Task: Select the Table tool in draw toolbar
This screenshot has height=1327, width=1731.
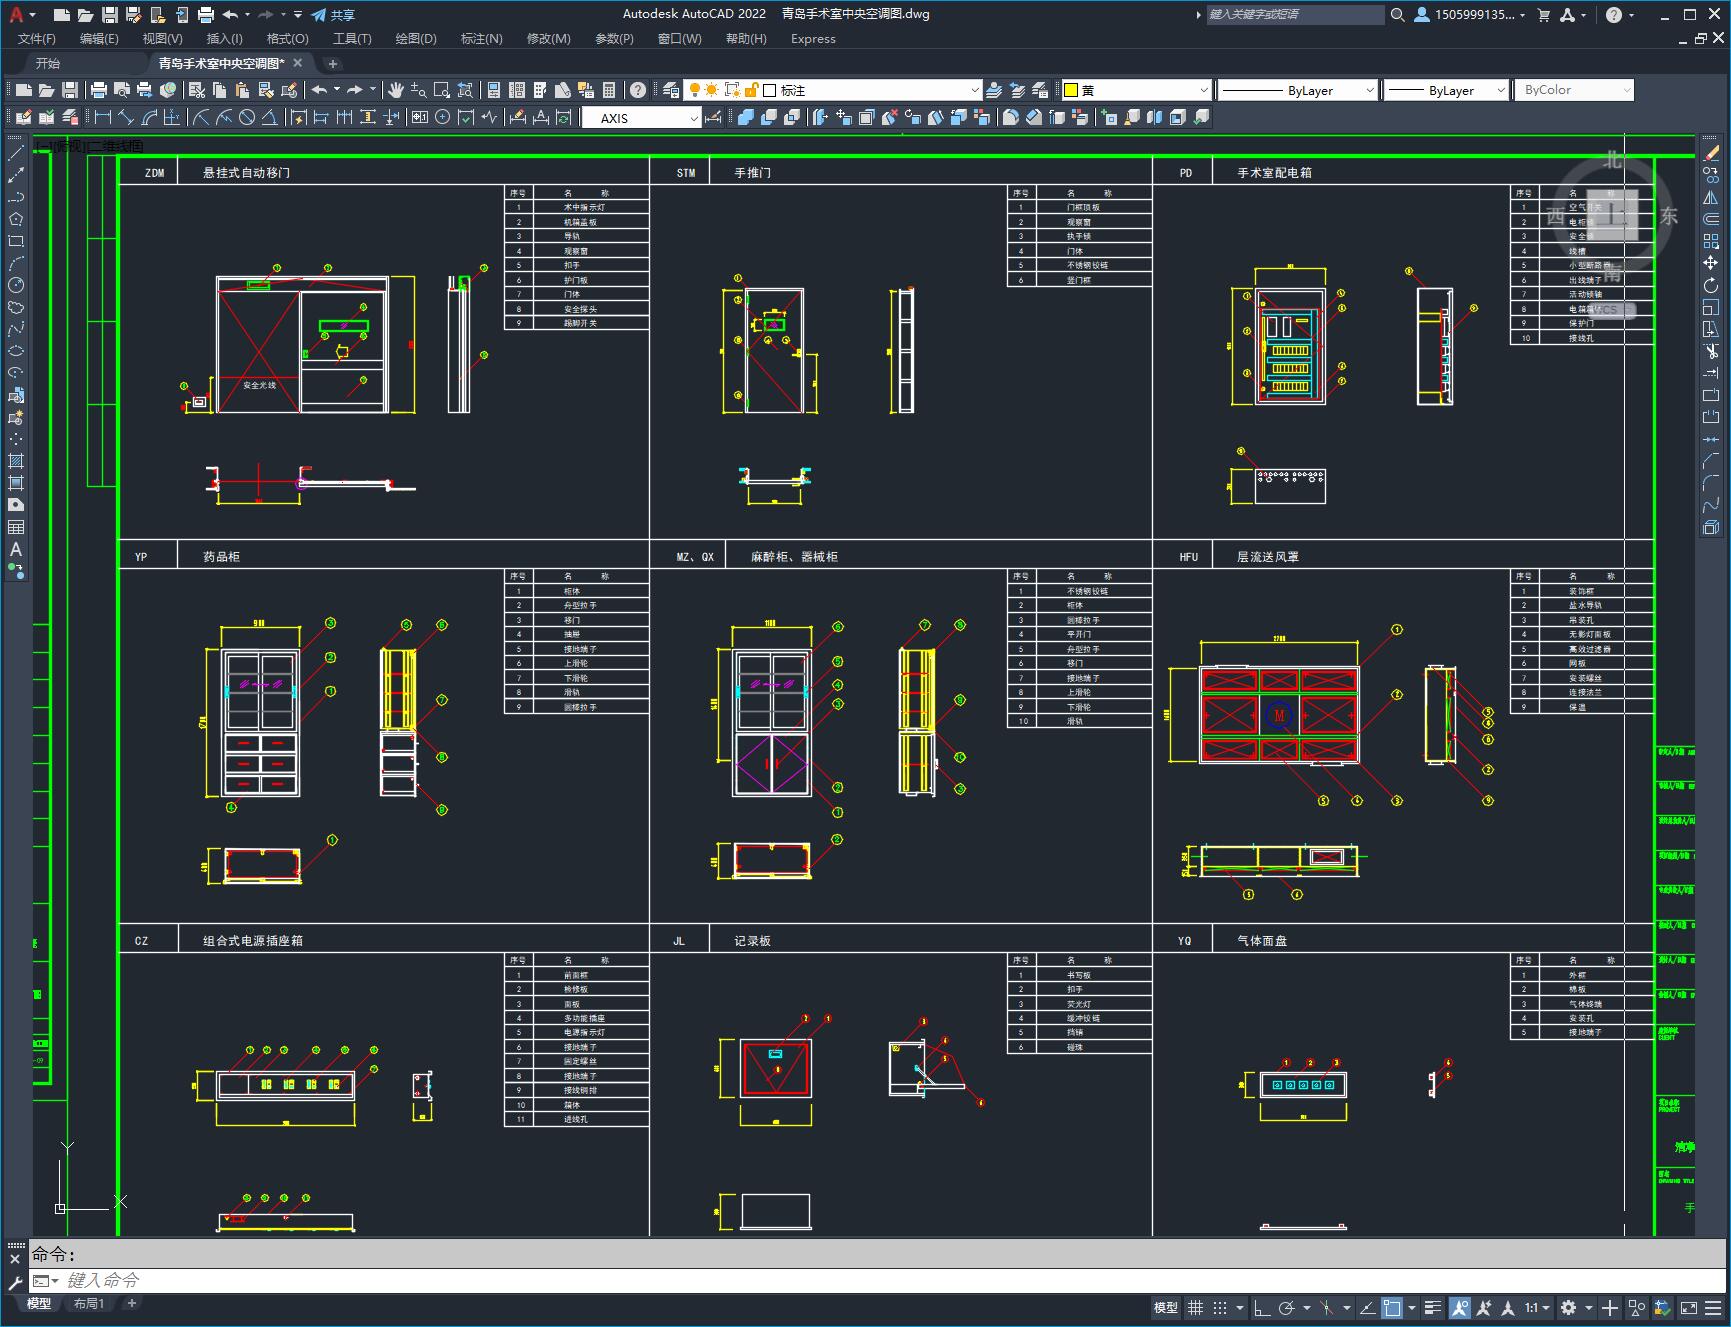Action: coord(16,527)
